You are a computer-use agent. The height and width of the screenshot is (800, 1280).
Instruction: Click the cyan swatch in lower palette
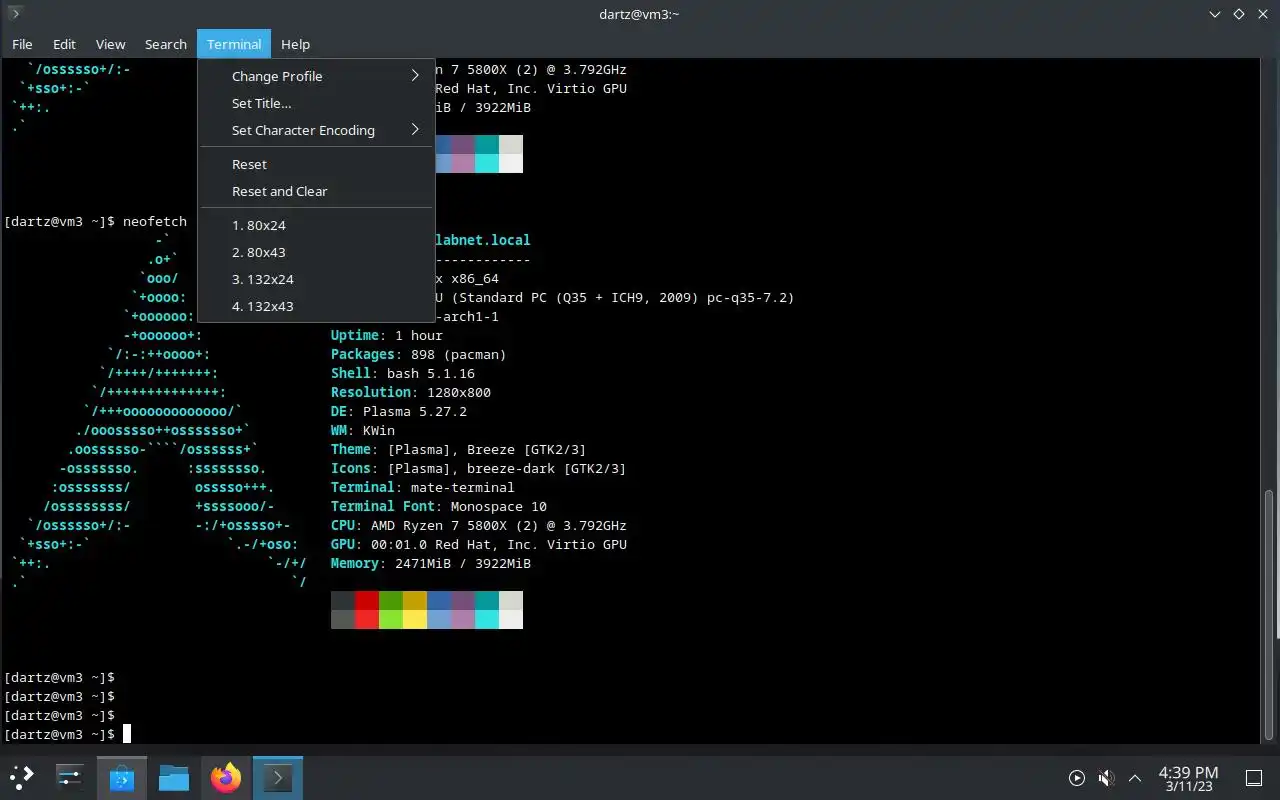click(486, 610)
